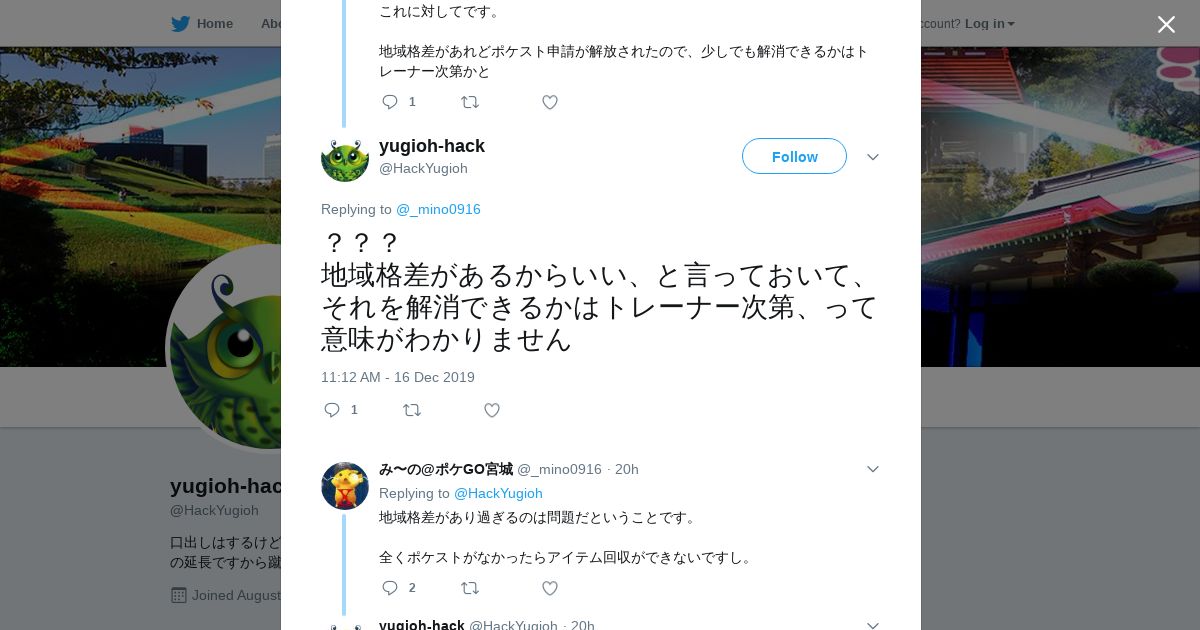Open み〜の@ポケGO宮城 profile avatar
The width and height of the screenshot is (1200, 630).
pyautogui.click(x=345, y=486)
